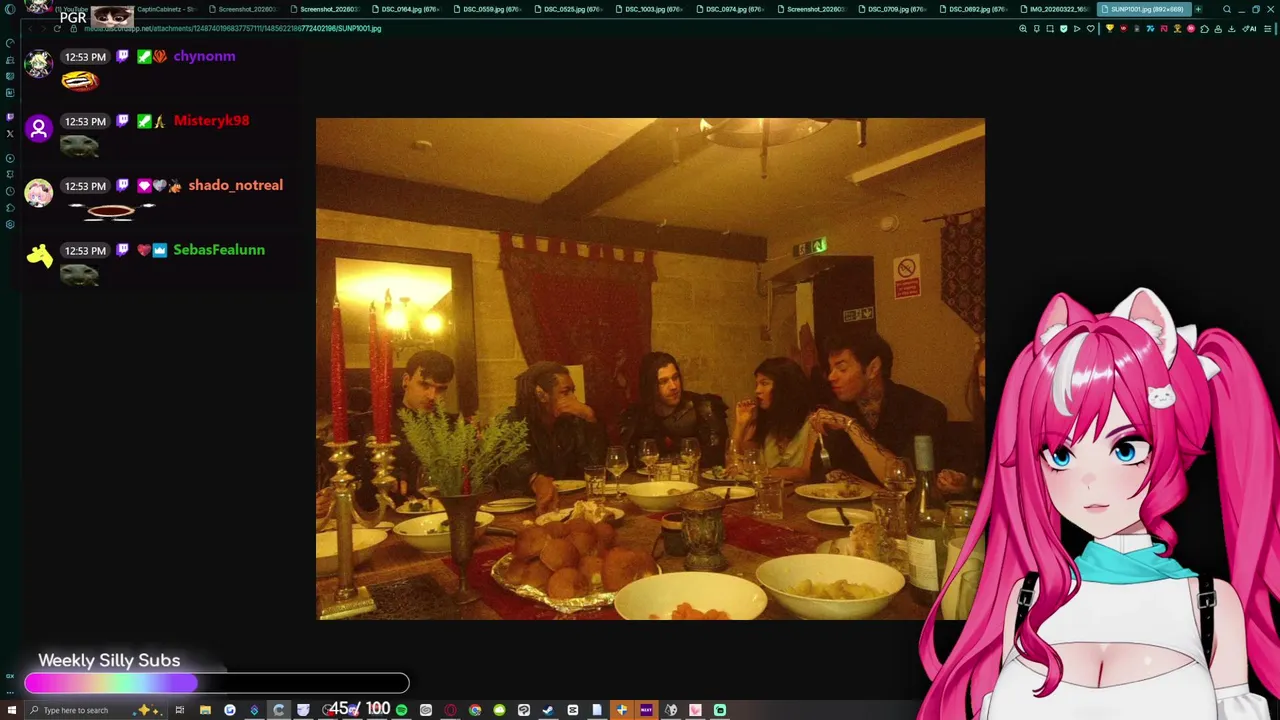1280x720 pixels.
Task: Click username shado_notreal in chat
Action: click(235, 185)
